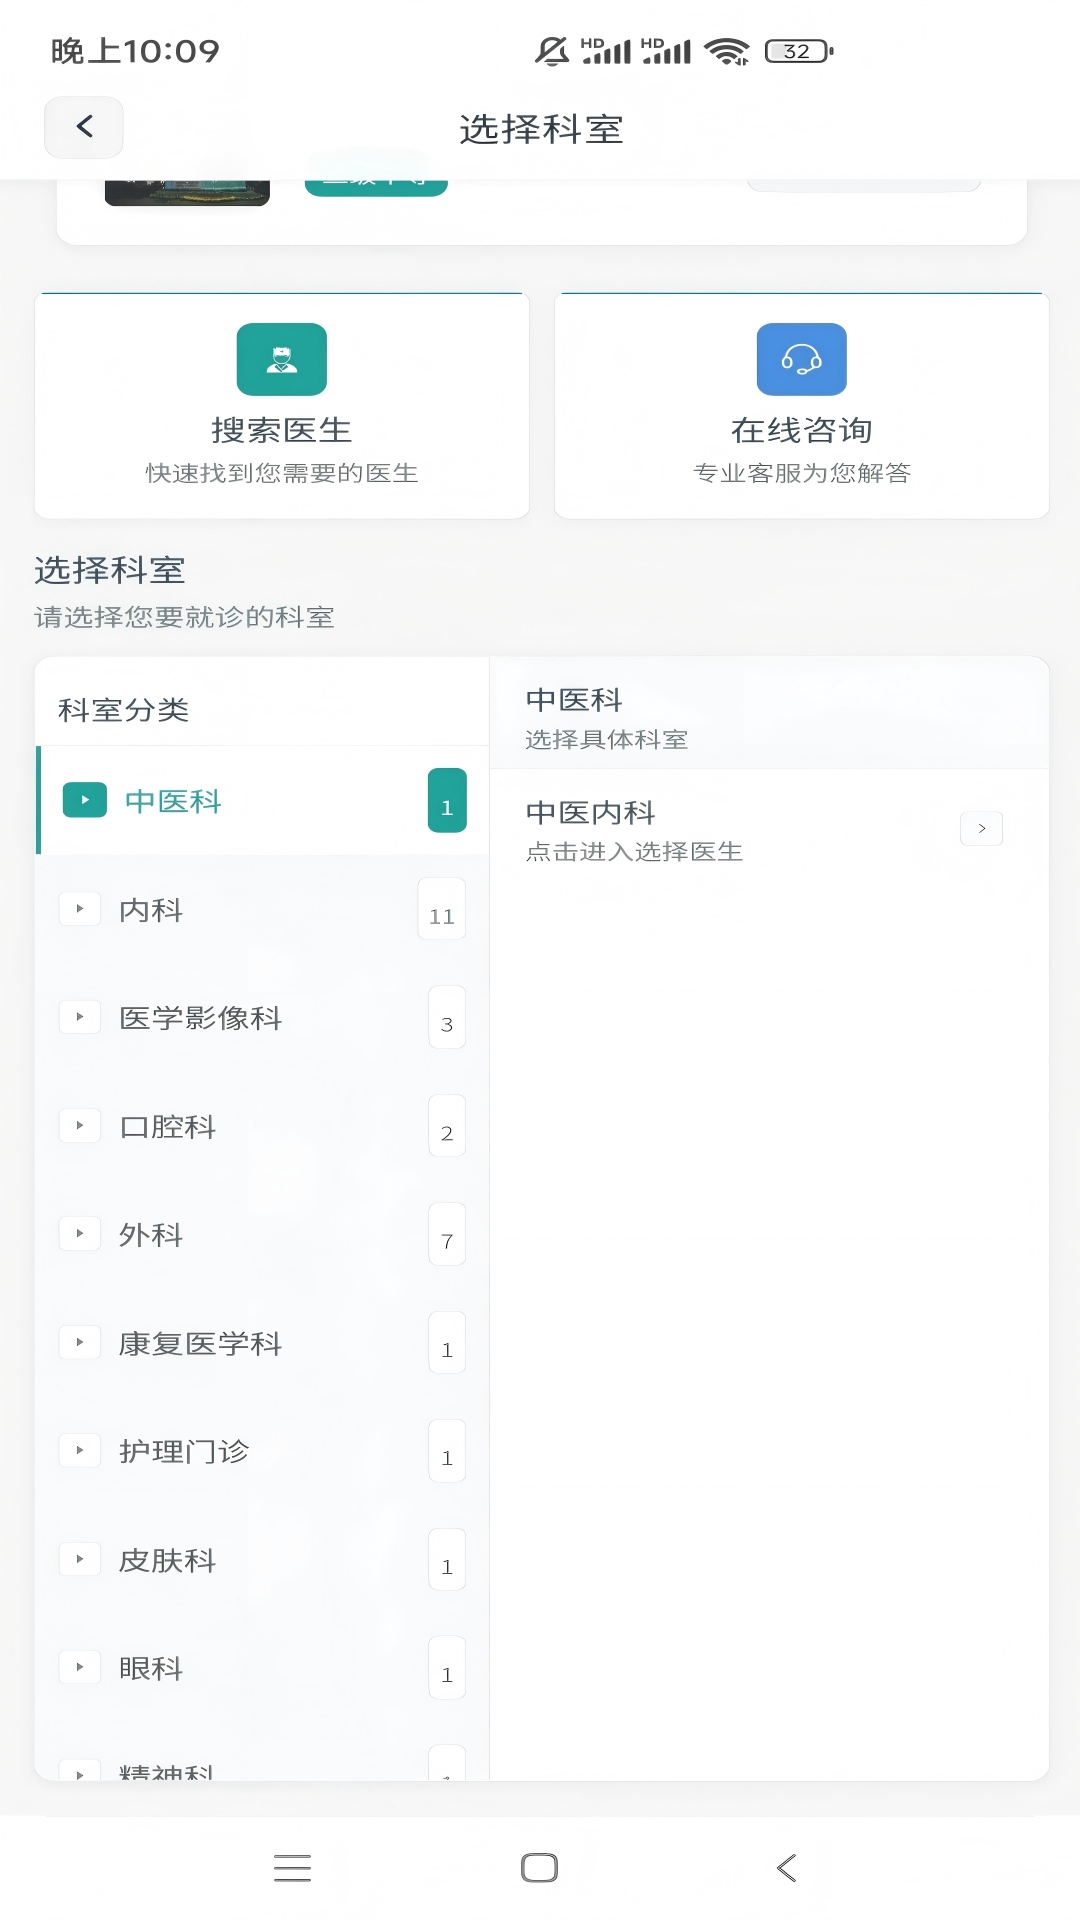The image size is (1080, 1920).
Task: Select the 护理门诊 category
Action: [262, 1451]
